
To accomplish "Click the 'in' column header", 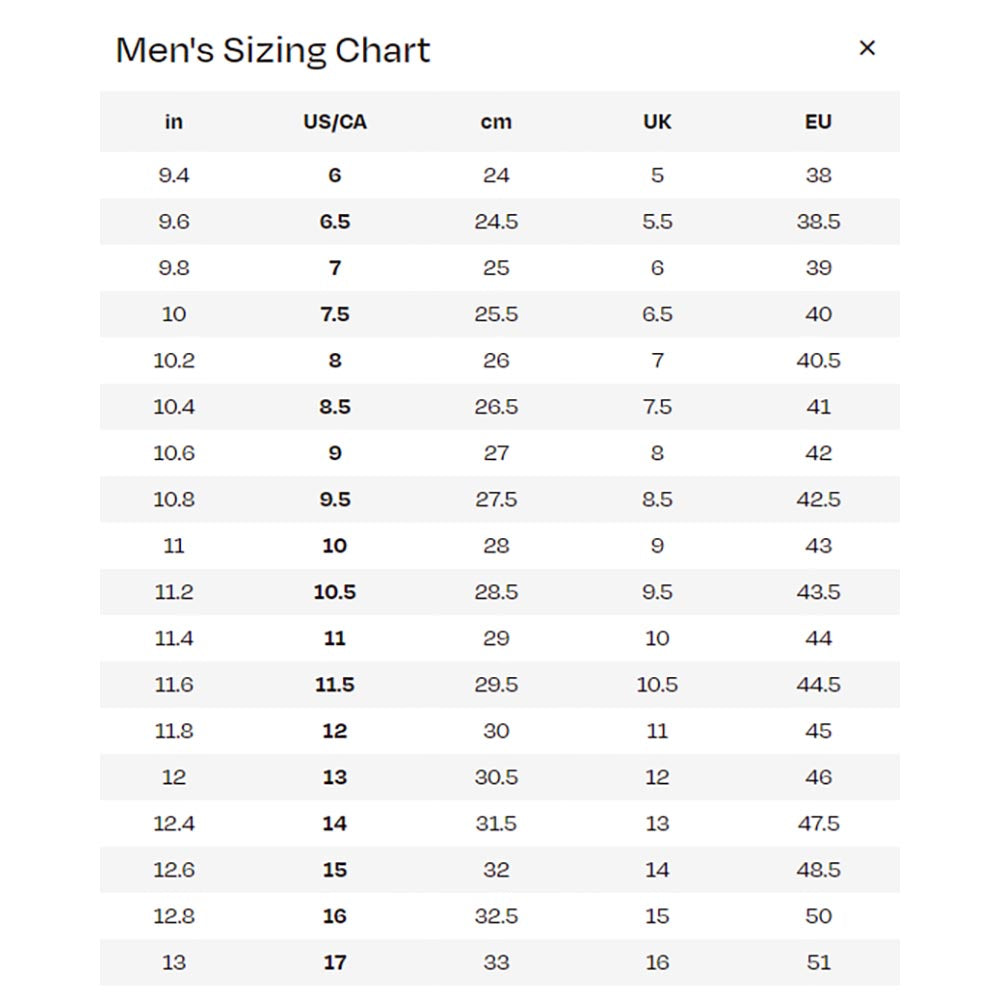I will (x=174, y=122).
